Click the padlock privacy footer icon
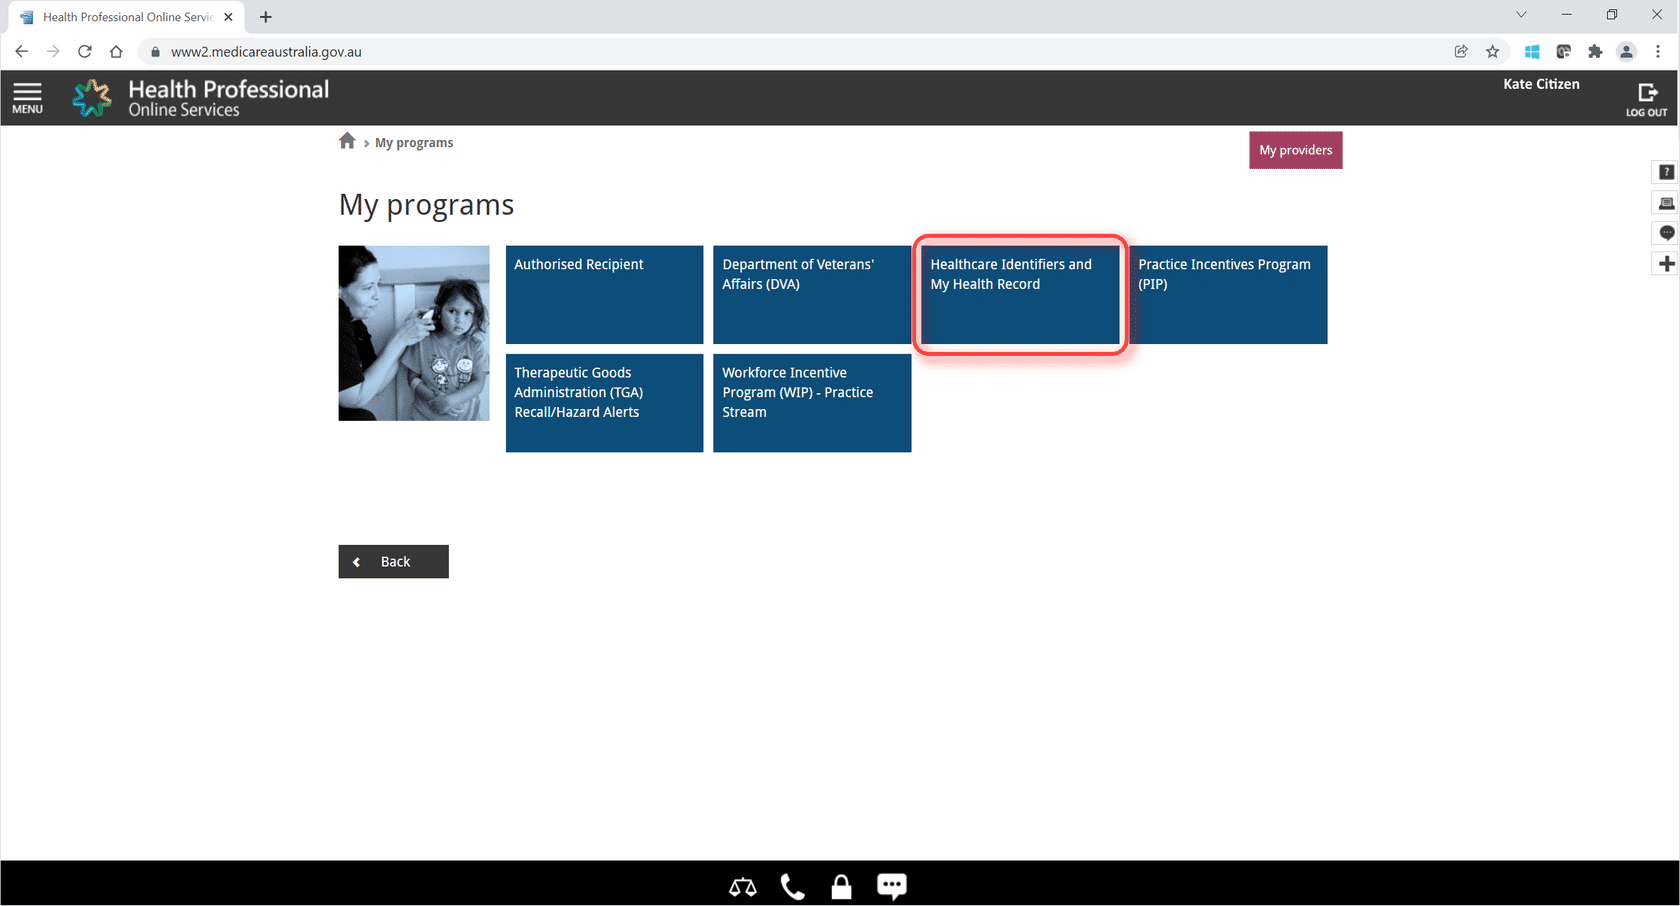This screenshot has width=1680, height=906. tap(841, 886)
